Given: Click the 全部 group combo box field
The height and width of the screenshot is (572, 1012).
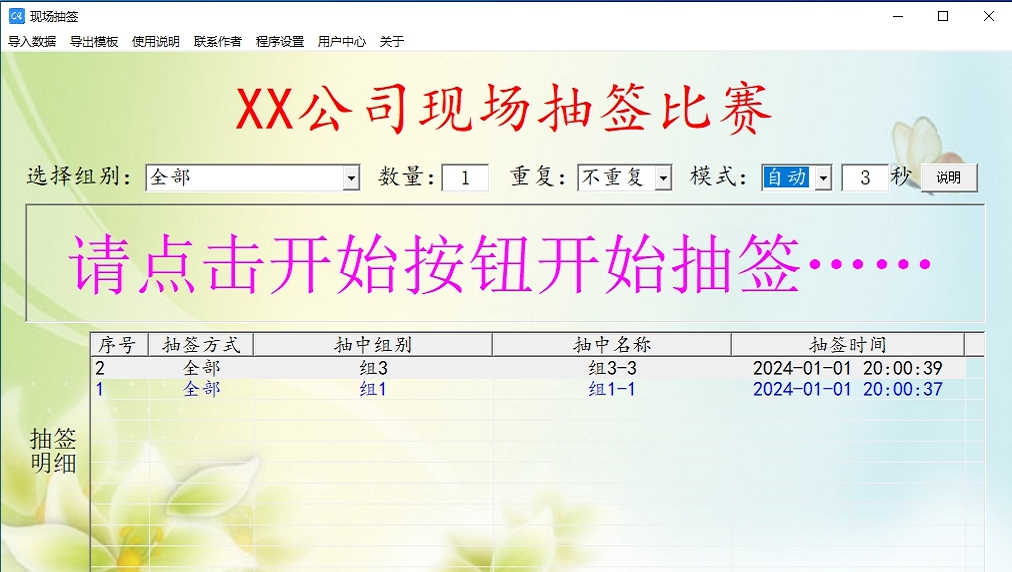Looking at the screenshot, I should (x=253, y=178).
